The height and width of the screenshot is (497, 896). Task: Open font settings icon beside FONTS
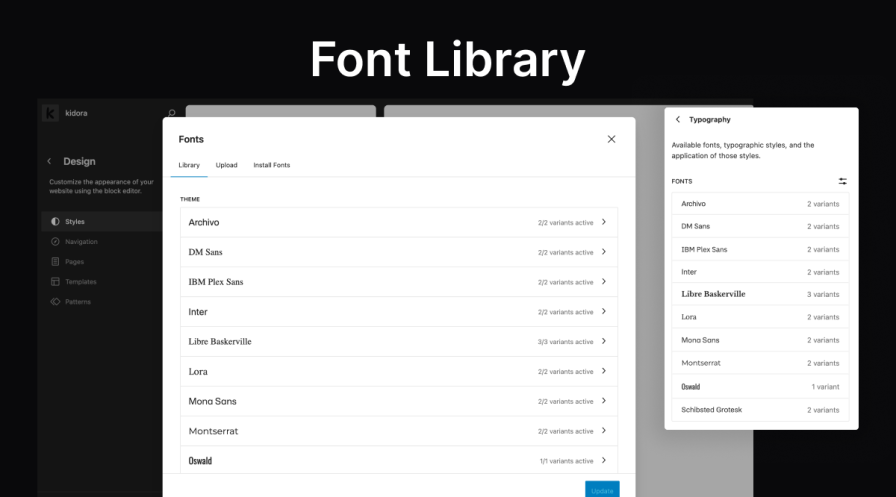click(842, 181)
